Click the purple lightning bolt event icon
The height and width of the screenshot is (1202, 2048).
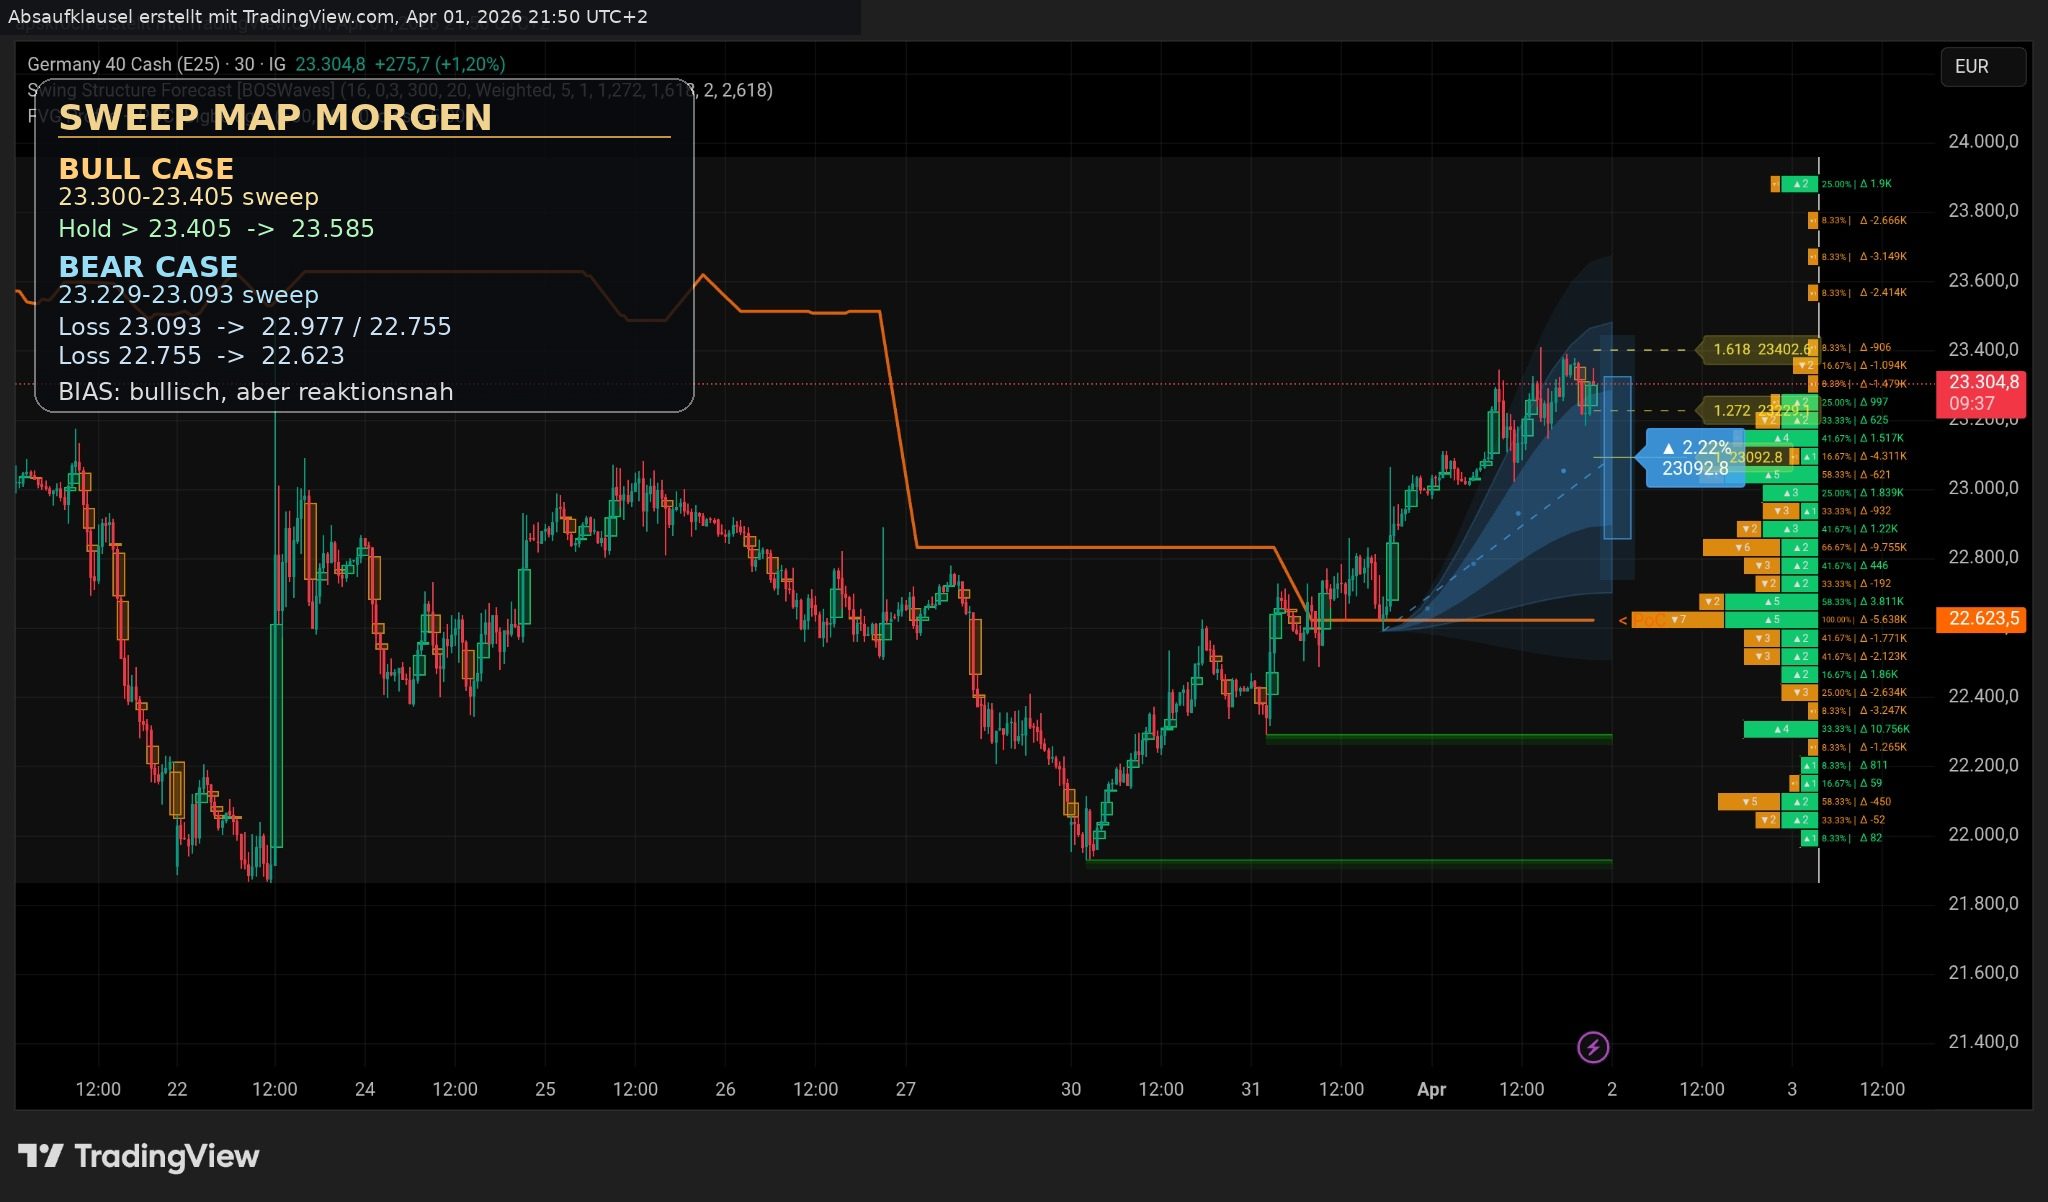click(x=1593, y=1047)
